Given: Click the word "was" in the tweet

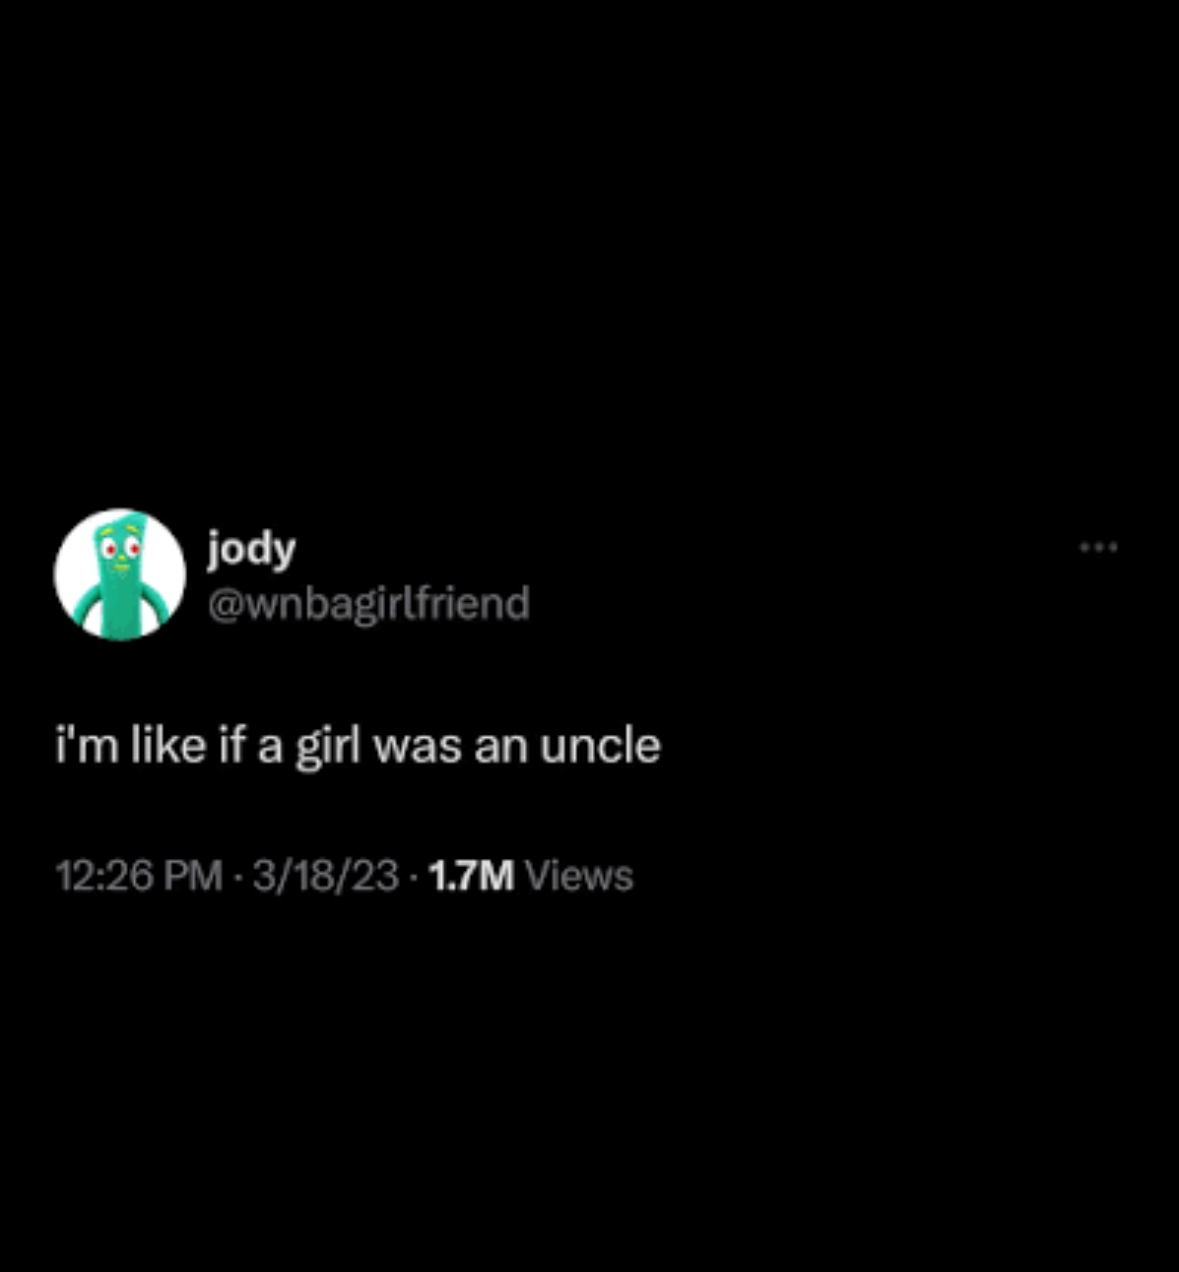Looking at the screenshot, I should click(418, 748).
